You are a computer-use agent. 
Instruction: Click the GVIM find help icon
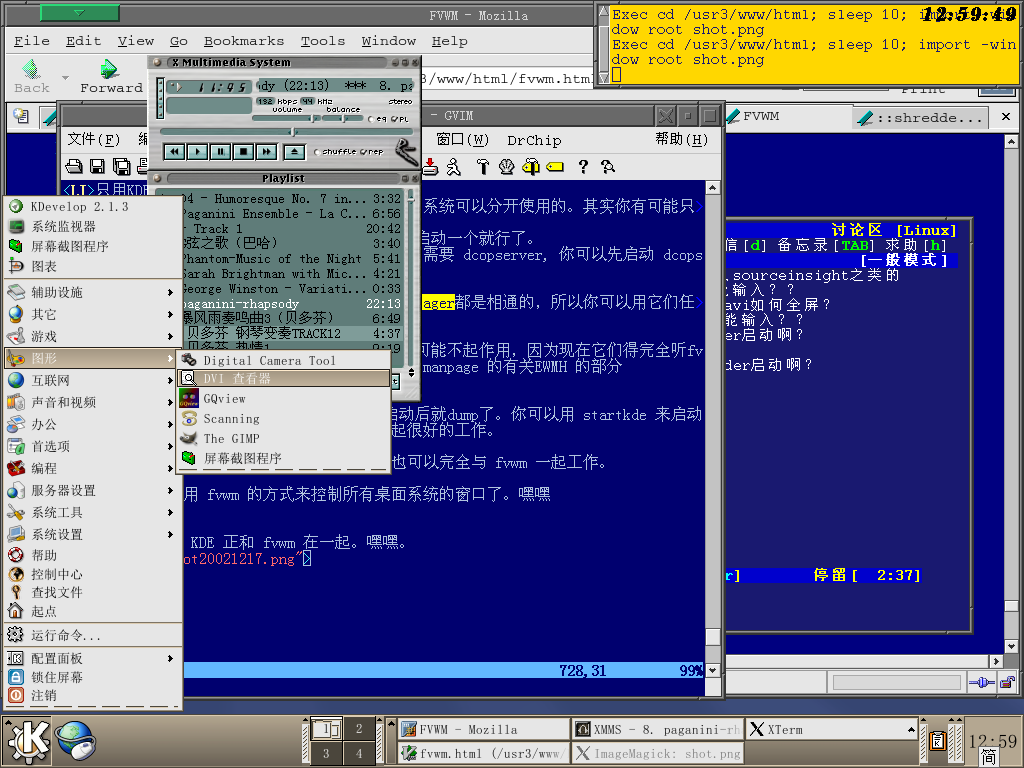pyautogui.click(x=608, y=167)
